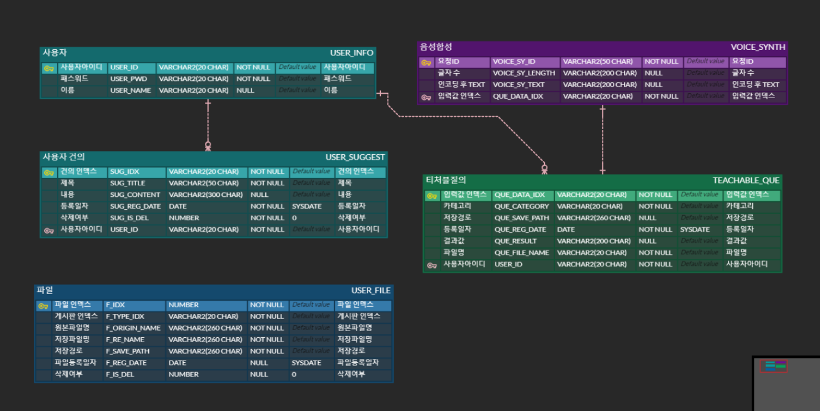Click the F_REG_DATE column name

[126, 363]
